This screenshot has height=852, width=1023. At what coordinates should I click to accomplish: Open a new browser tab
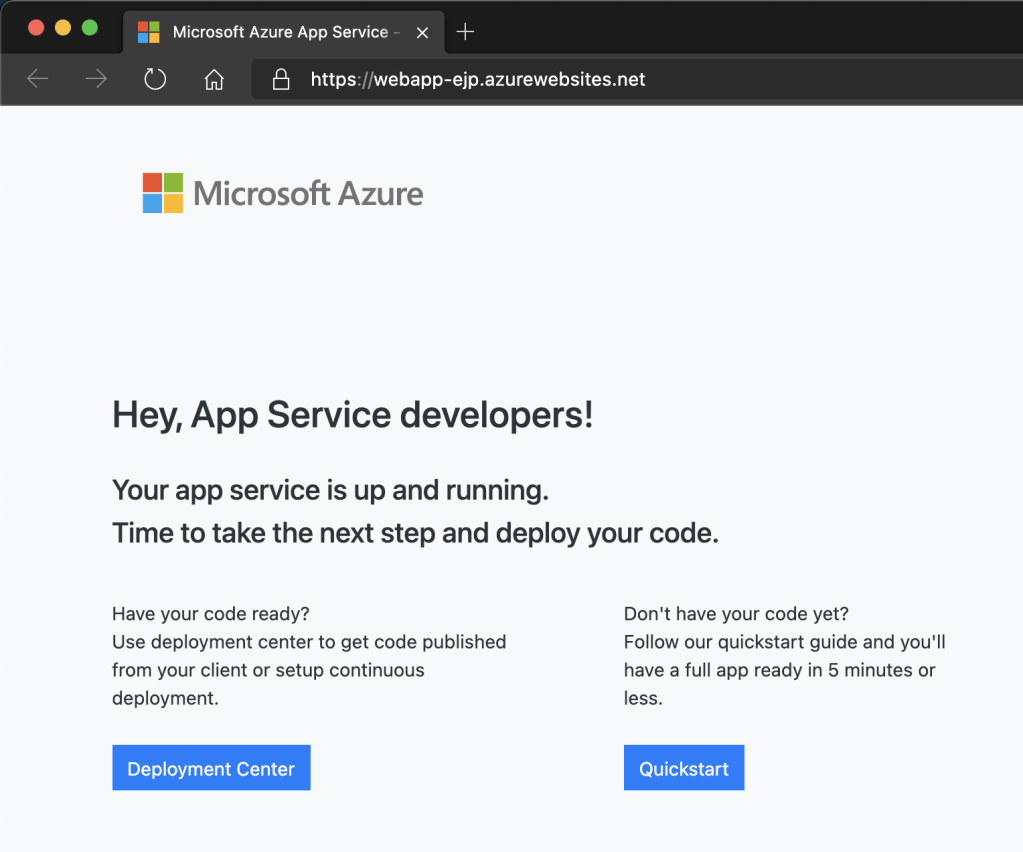(x=465, y=32)
